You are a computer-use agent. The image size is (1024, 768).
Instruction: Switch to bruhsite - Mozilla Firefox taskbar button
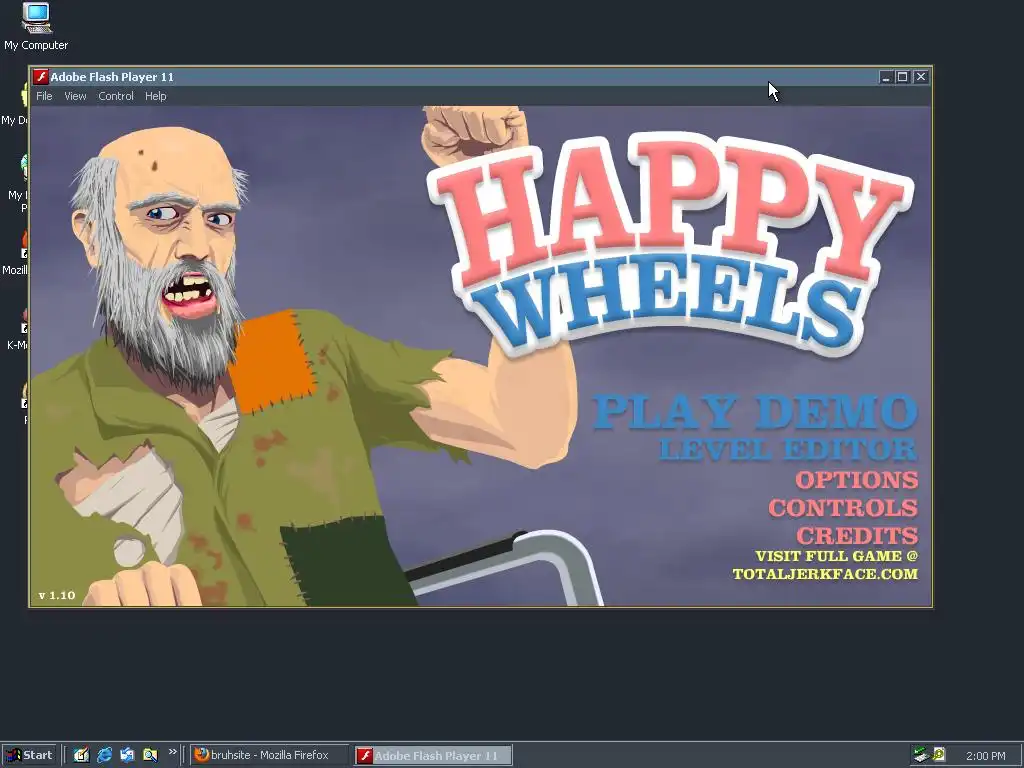coord(269,755)
